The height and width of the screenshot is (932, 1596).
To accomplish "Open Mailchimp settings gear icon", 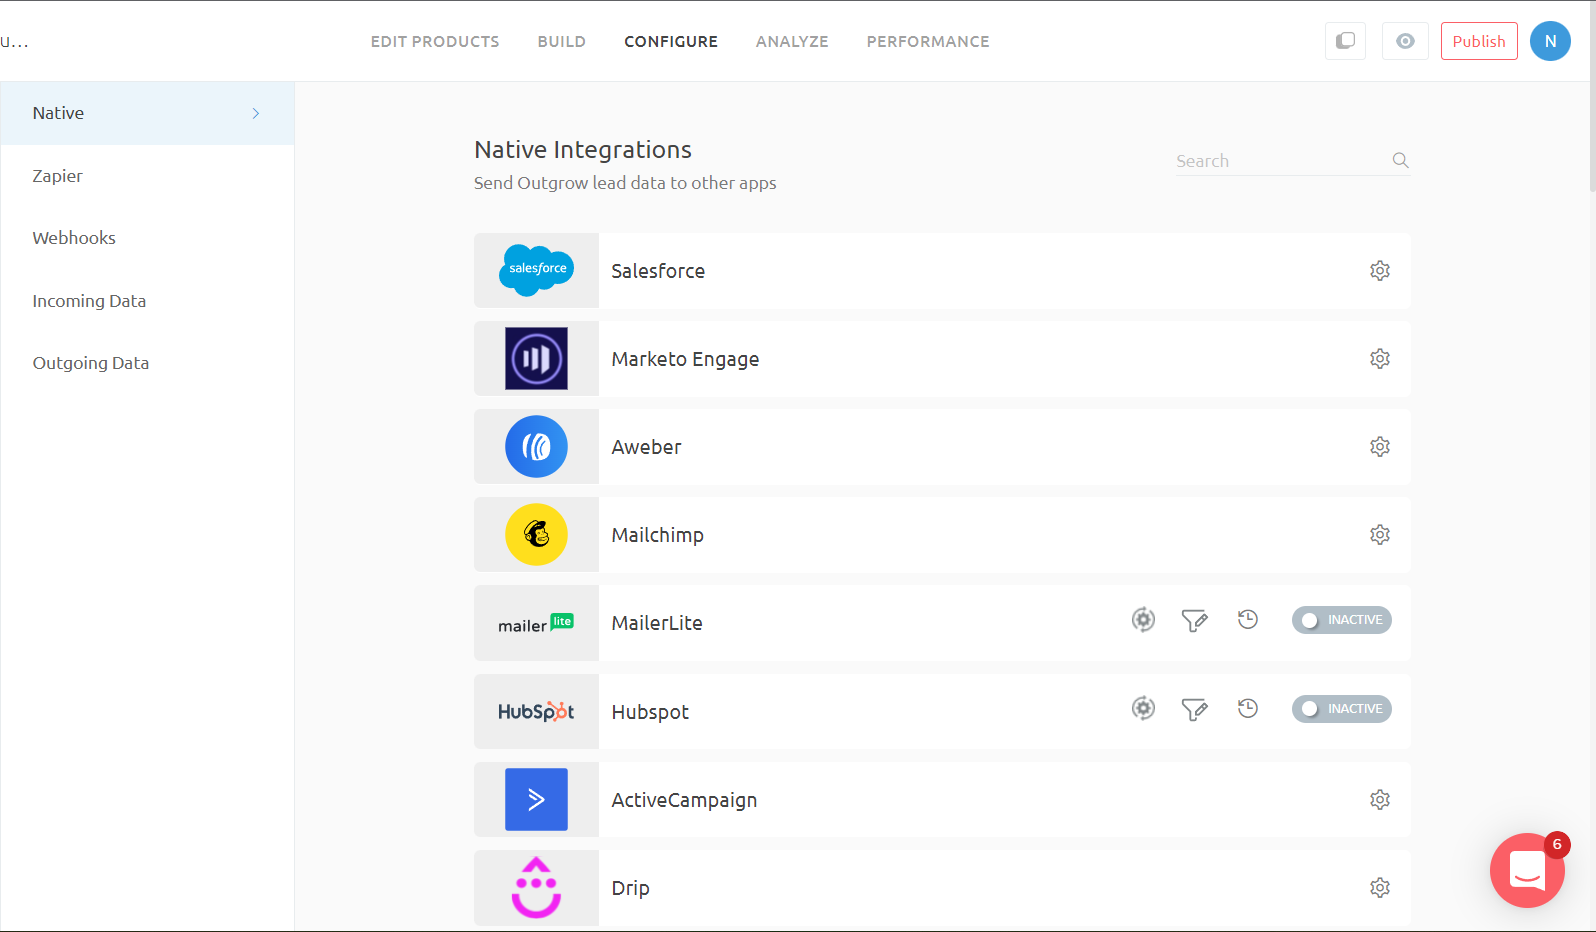I will point(1380,535).
